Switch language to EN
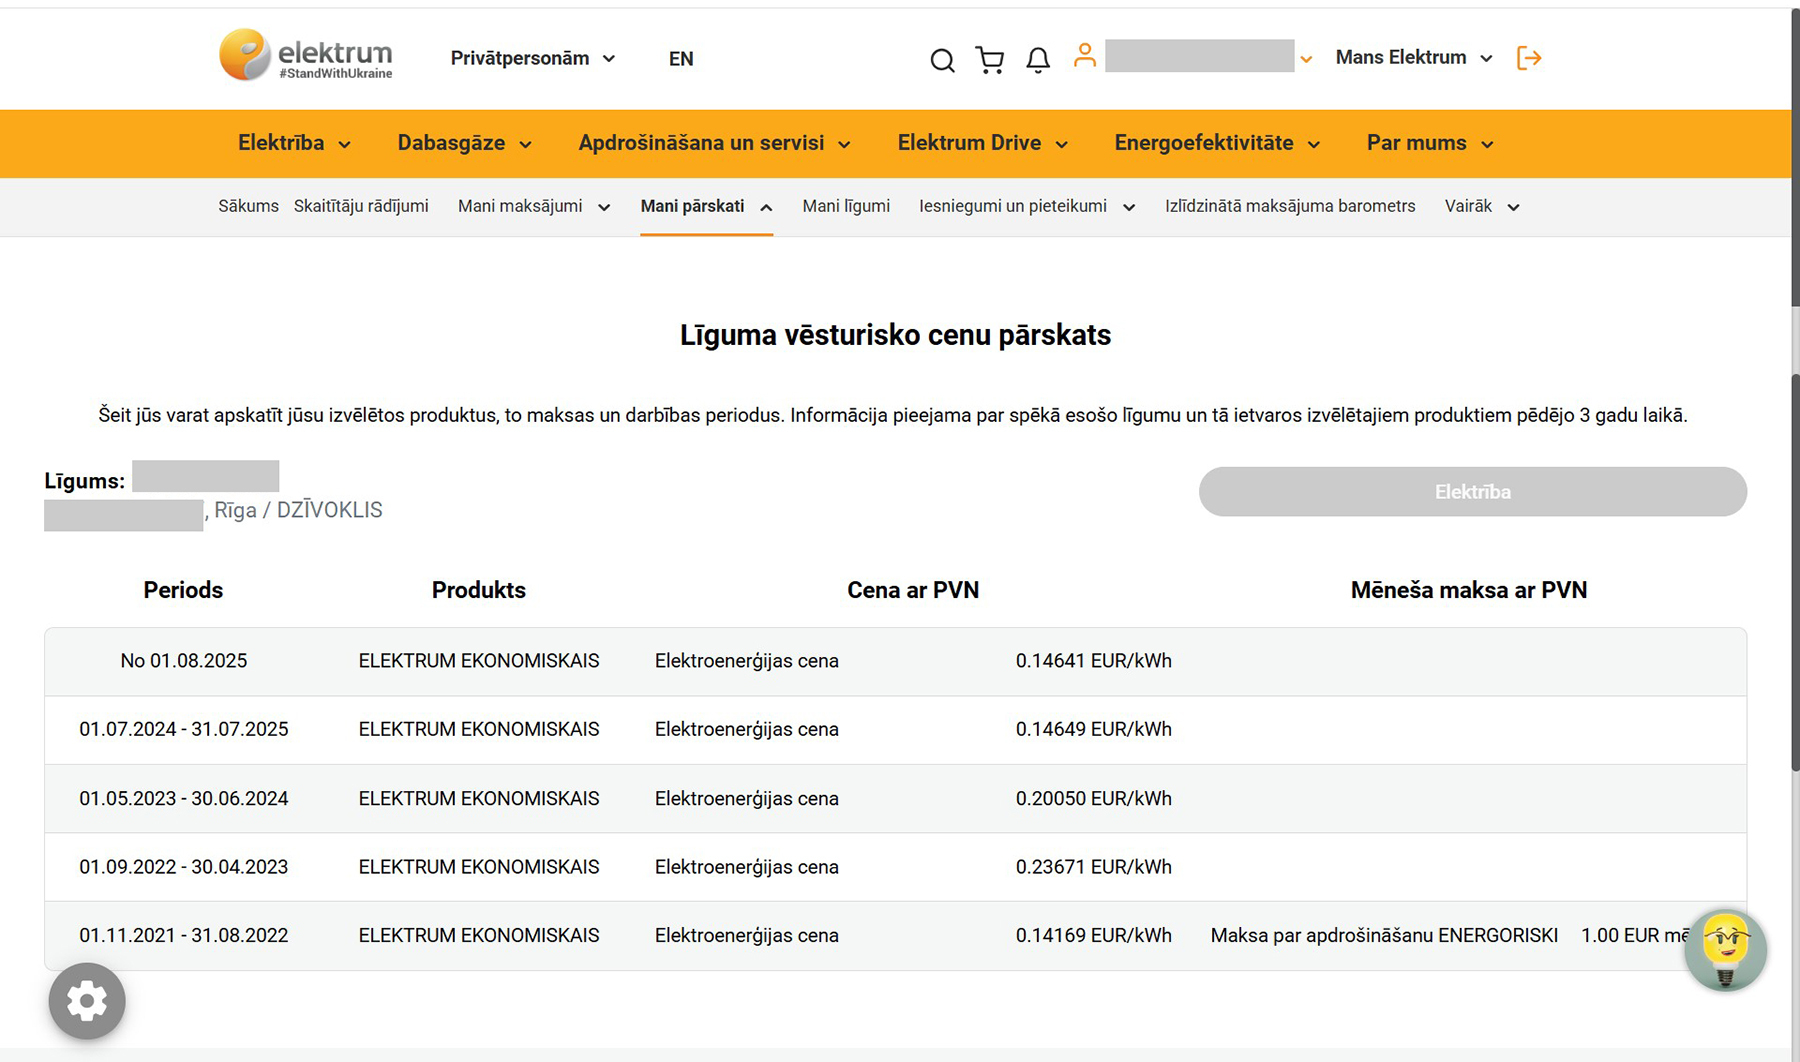This screenshot has width=1800, height=1062. coord(681,59)
